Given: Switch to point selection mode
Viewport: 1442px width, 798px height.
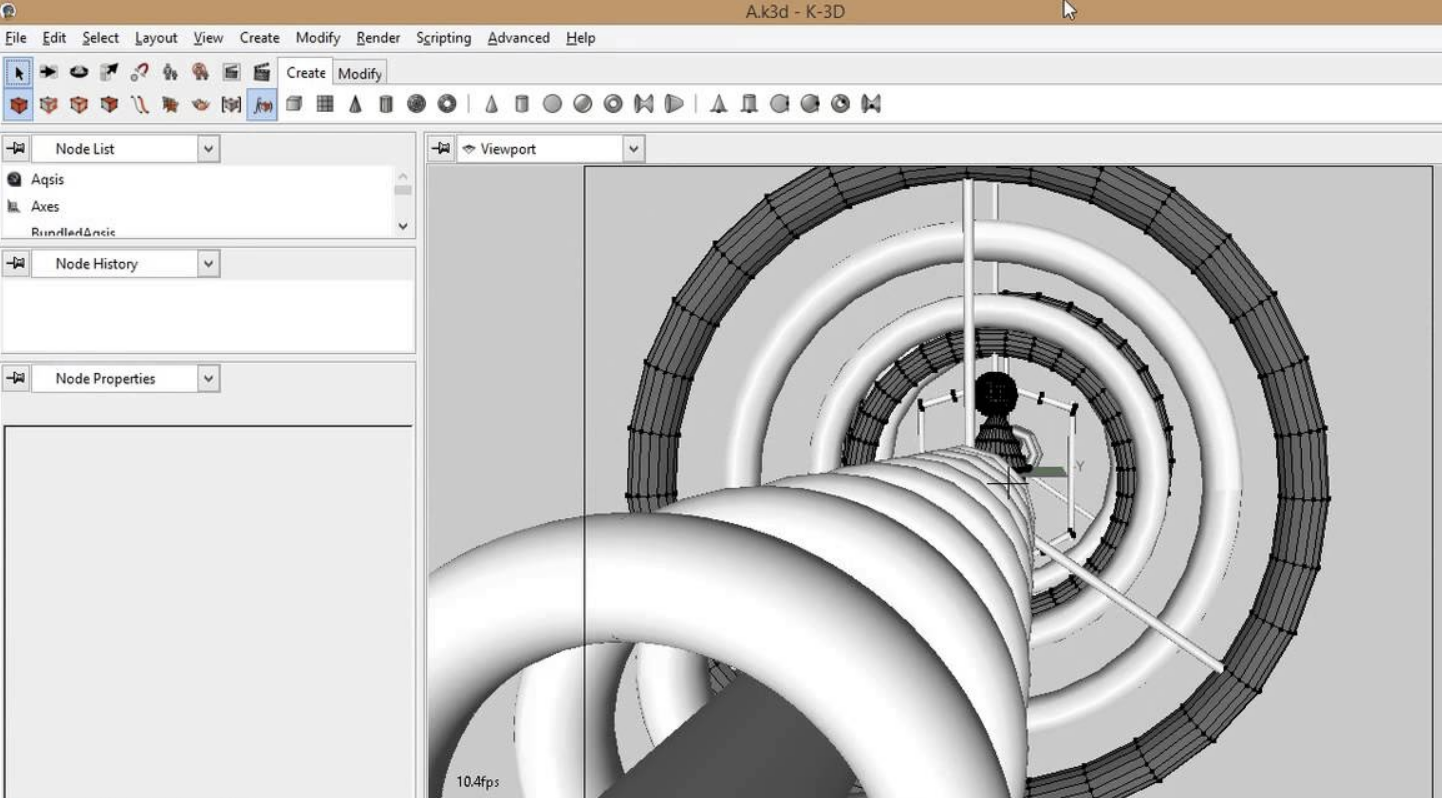Looking at the screenshot, I should coord(48,104).
